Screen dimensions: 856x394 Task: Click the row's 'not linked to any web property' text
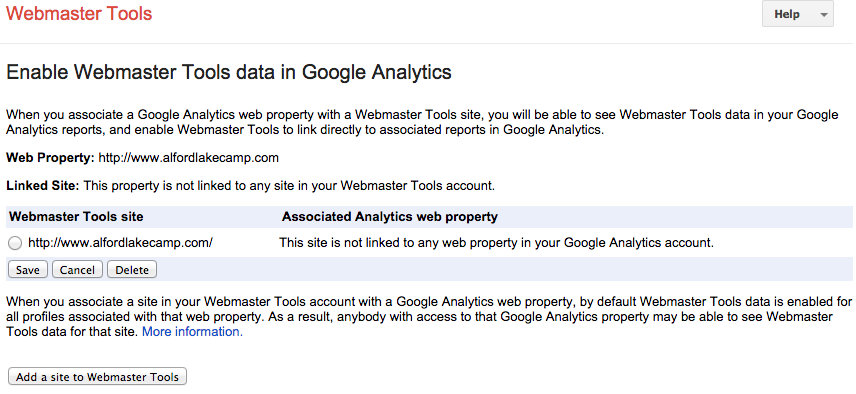496,243
